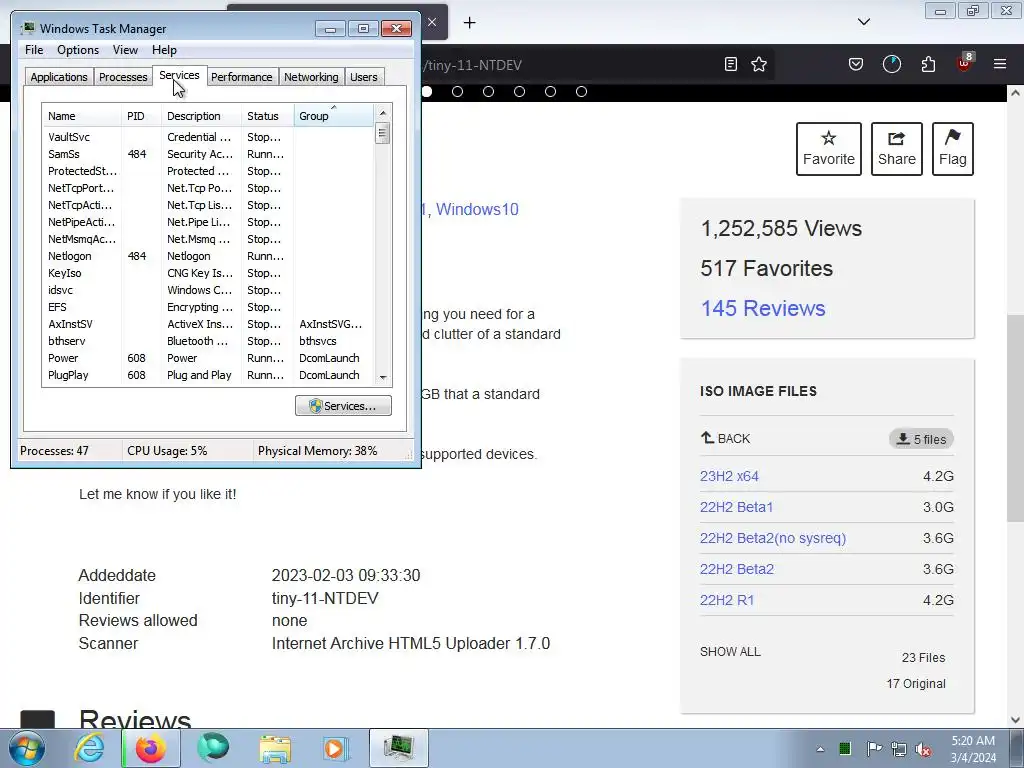The image size is (1024, 768).
Task: Download the 22H2 Beta2 ISO
Action: point(737,569)
